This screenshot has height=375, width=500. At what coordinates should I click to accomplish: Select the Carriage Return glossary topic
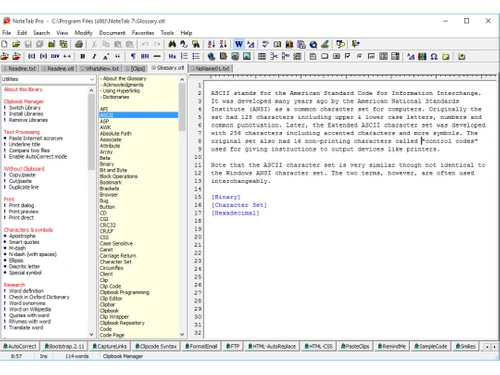tap(118, 256)
